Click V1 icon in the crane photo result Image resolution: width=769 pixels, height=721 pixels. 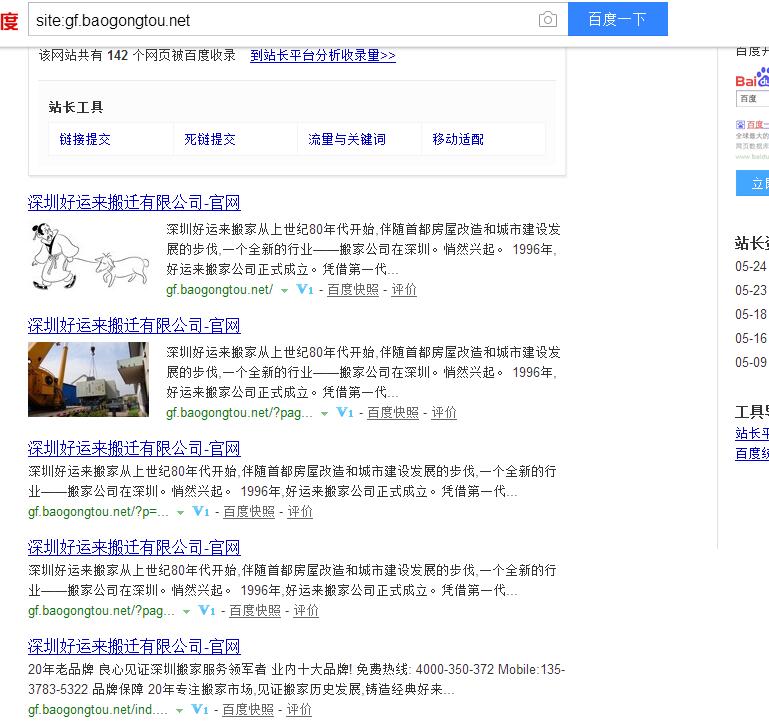[345, 412]
